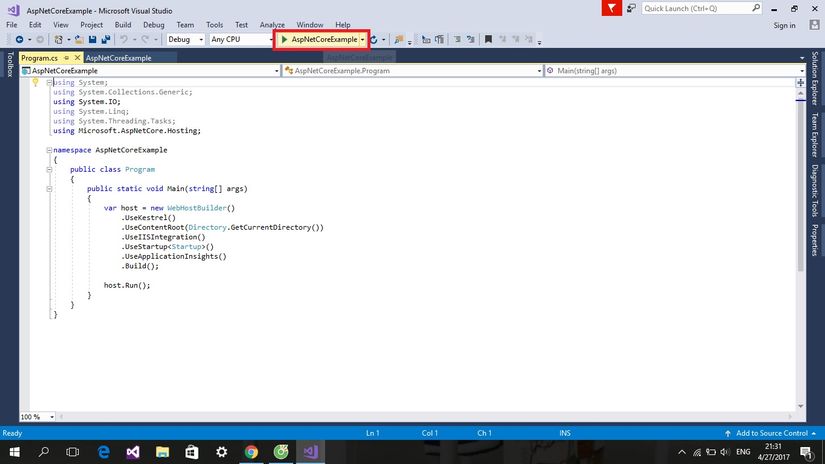Click the notifications flag icon
Image resolution: width=825 pixels, height=464 pixels.
[x=611, y=8]
